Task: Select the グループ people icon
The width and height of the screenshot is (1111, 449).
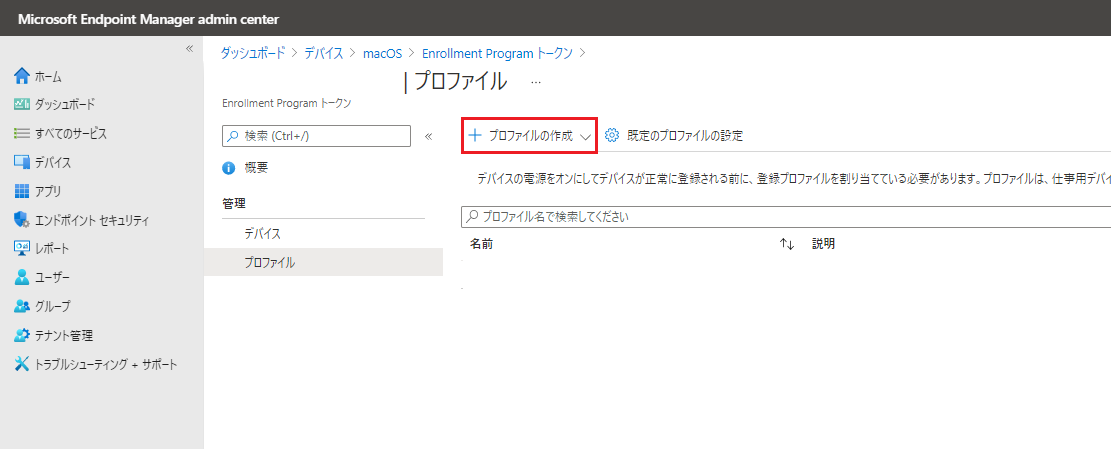Action: [x=22, y=307]
